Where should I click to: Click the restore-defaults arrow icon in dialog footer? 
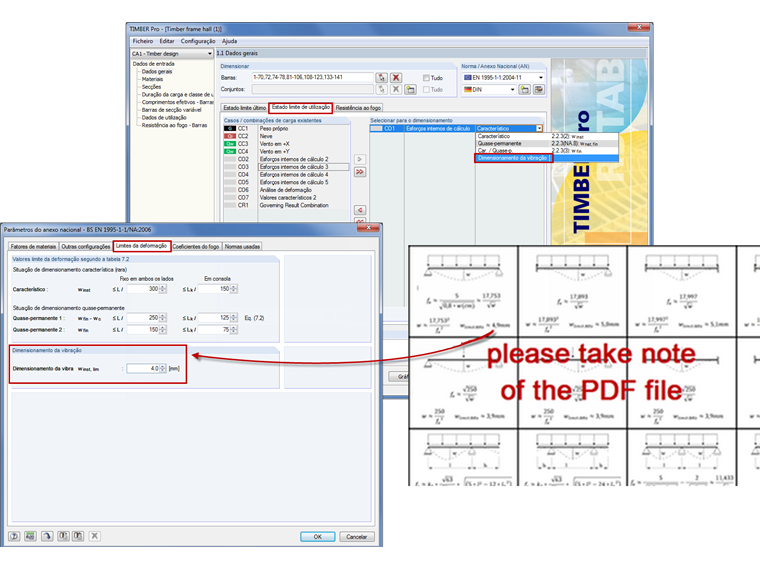pyautogui.click(x=47, y=536)
